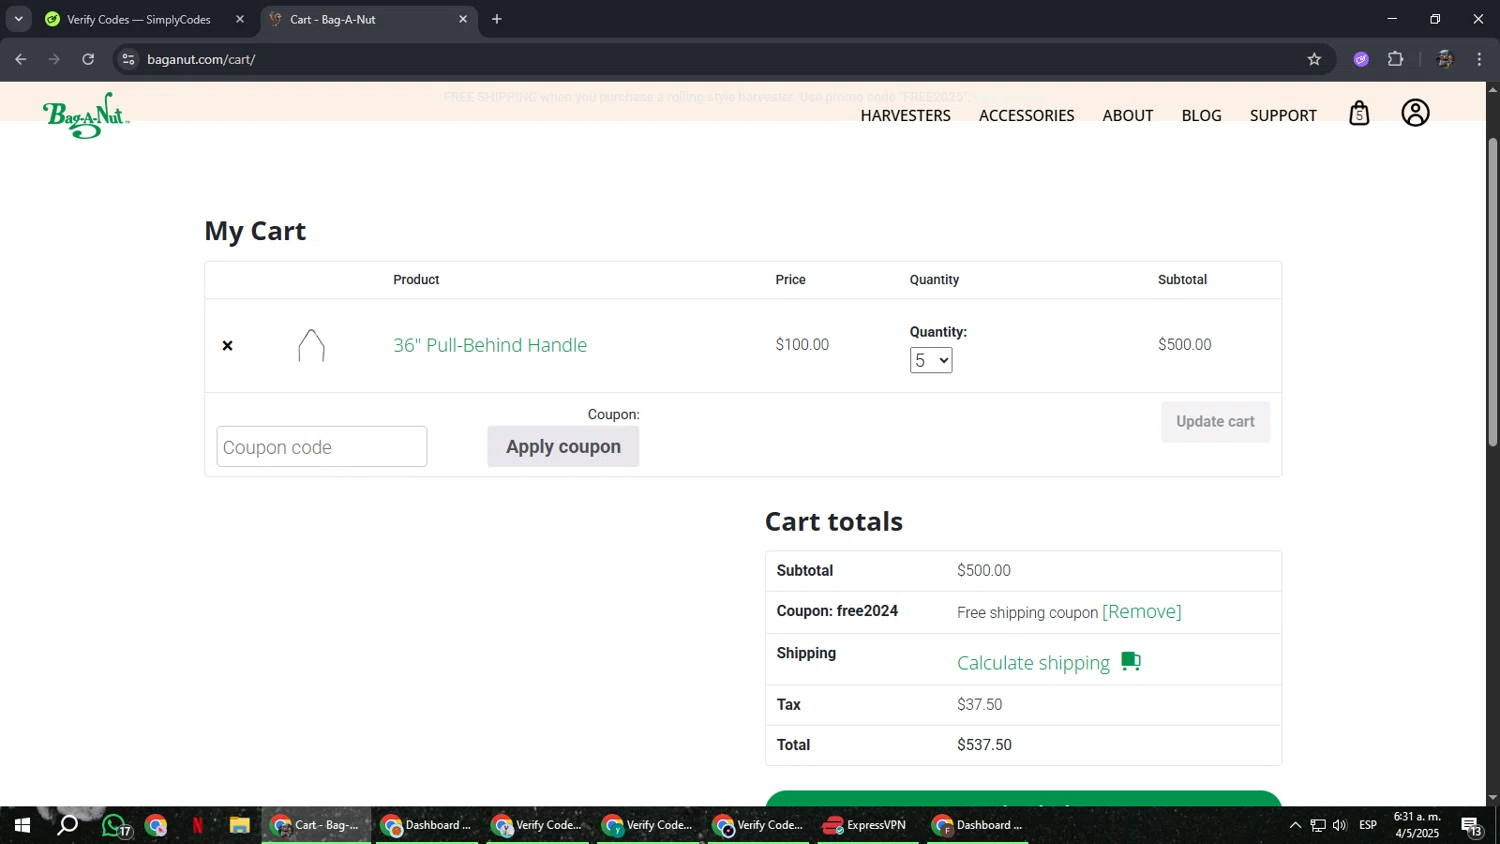
Task: Open WhatsApp from the taskbar
Action: 114,826
